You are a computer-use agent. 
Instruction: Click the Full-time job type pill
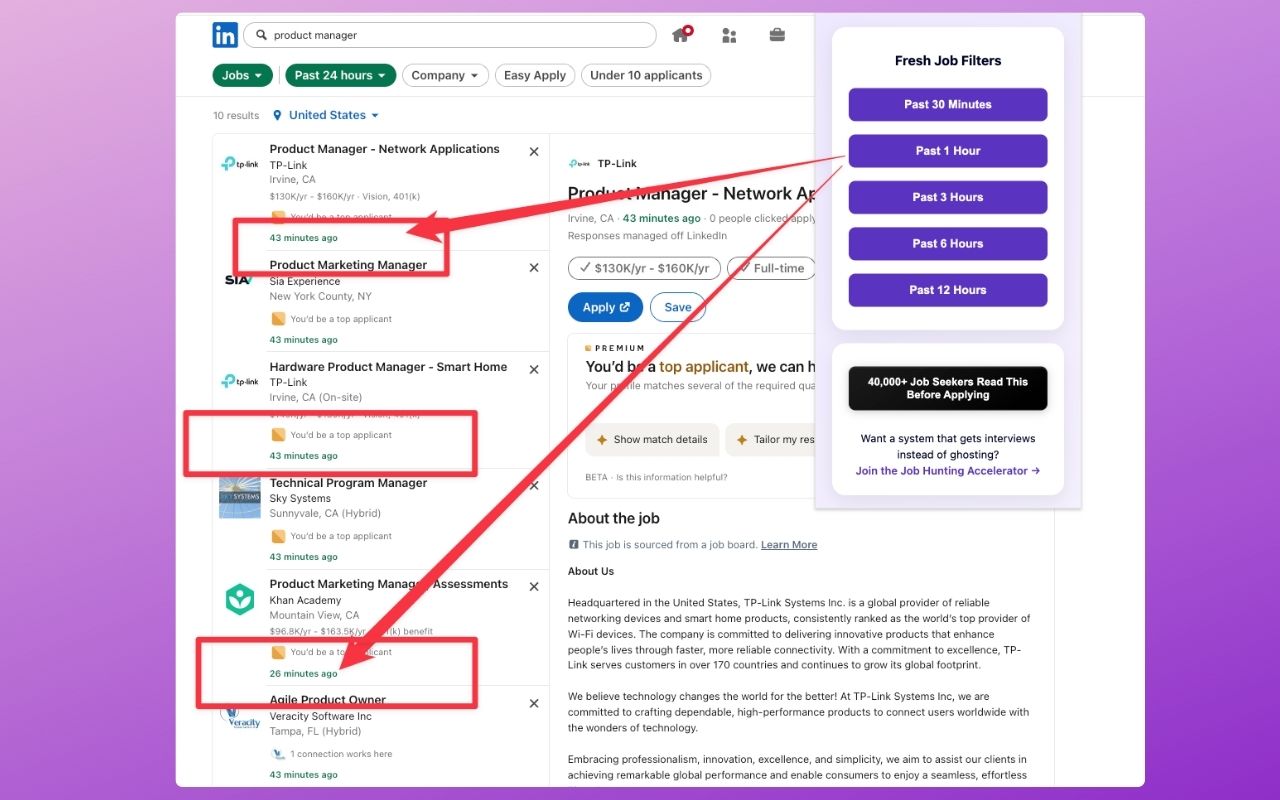click(771, 268)
